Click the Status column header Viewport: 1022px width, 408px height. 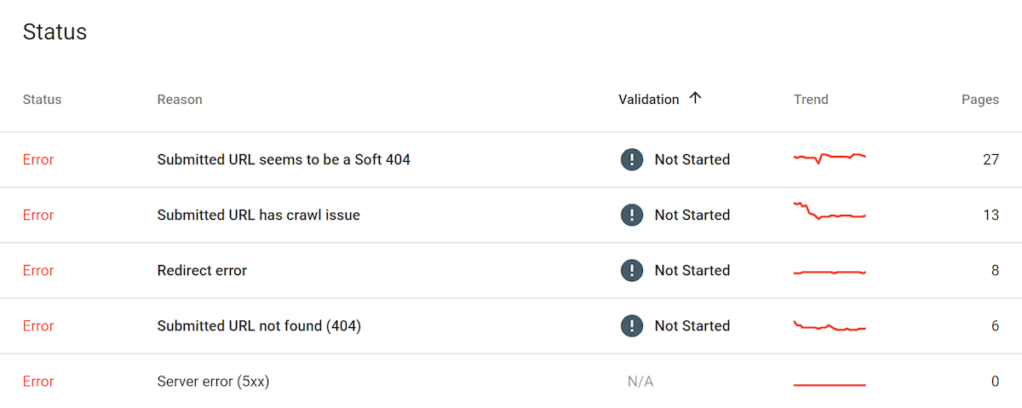pos(42,100)
